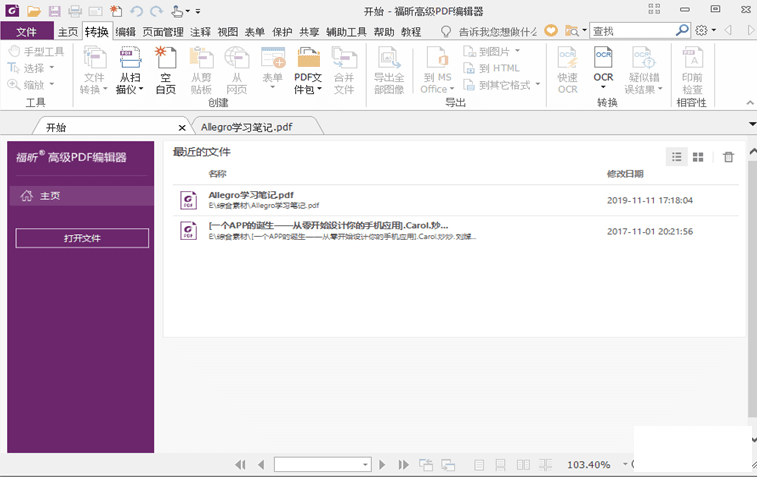Create PDF from scanner (从扫描仪)
Viewport: 757px width, 477px height.
pyautogui.click(x=130, y=70)
